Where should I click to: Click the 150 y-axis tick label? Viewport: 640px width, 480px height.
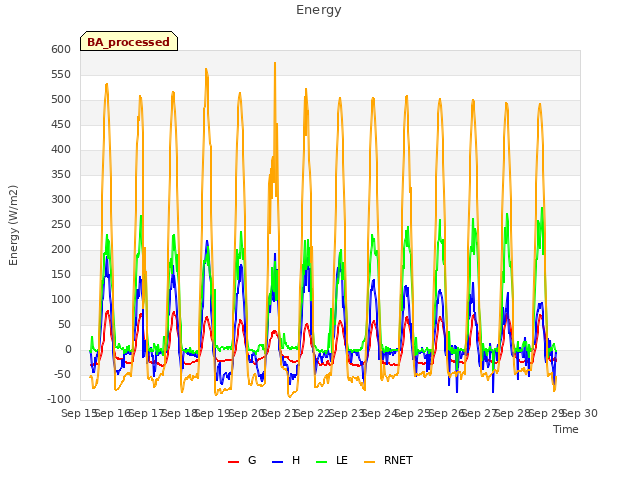click(61, 274)
